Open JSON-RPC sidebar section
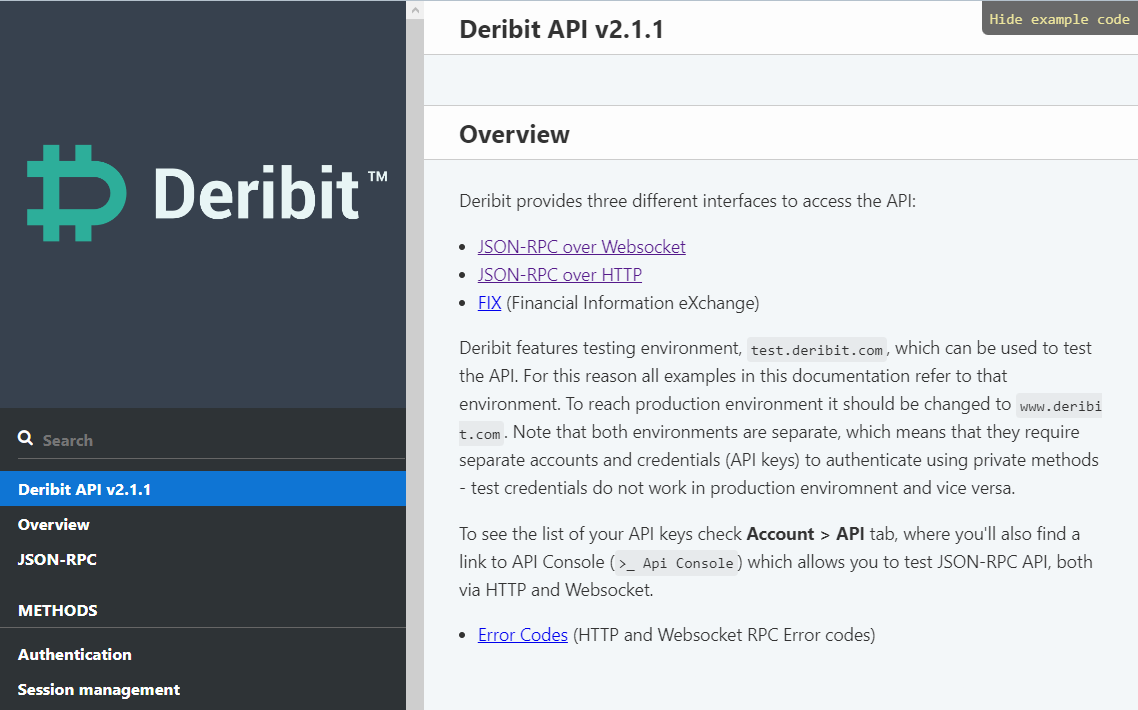Screen dimensions: 1138x710 pos(57,559)
